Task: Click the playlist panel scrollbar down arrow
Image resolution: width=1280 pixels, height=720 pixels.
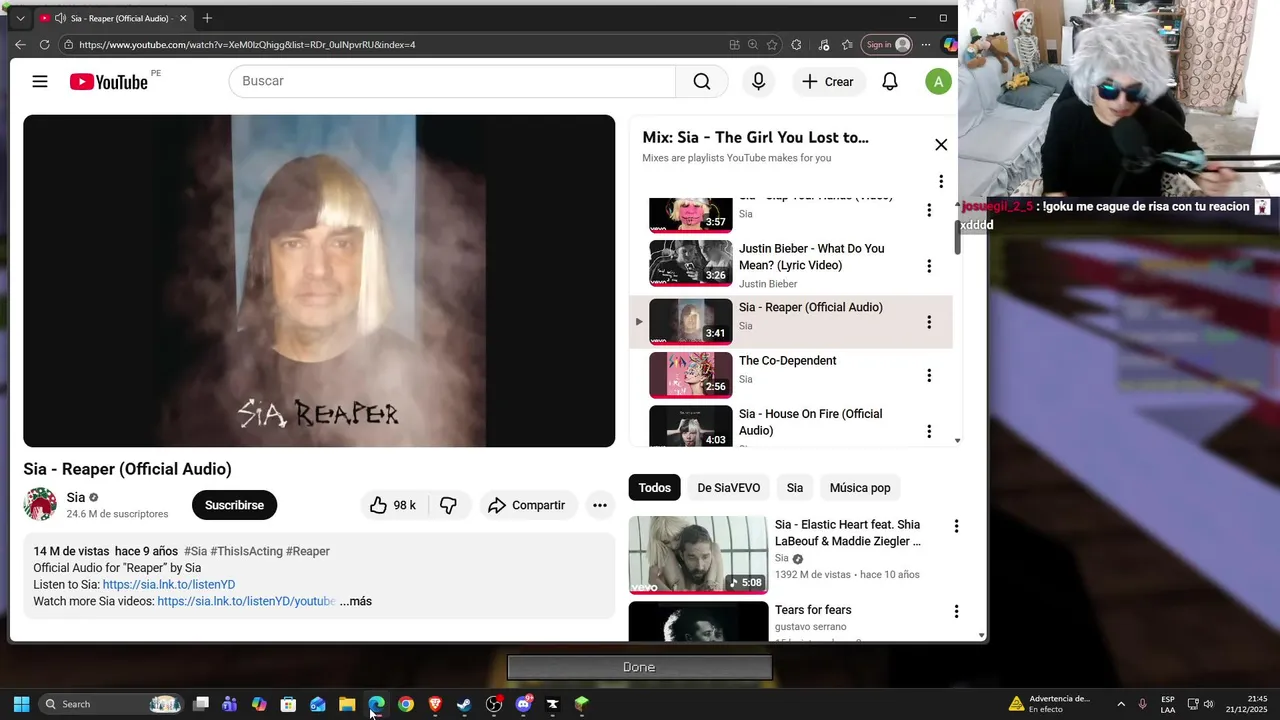Action: click(x=957, y=440)
